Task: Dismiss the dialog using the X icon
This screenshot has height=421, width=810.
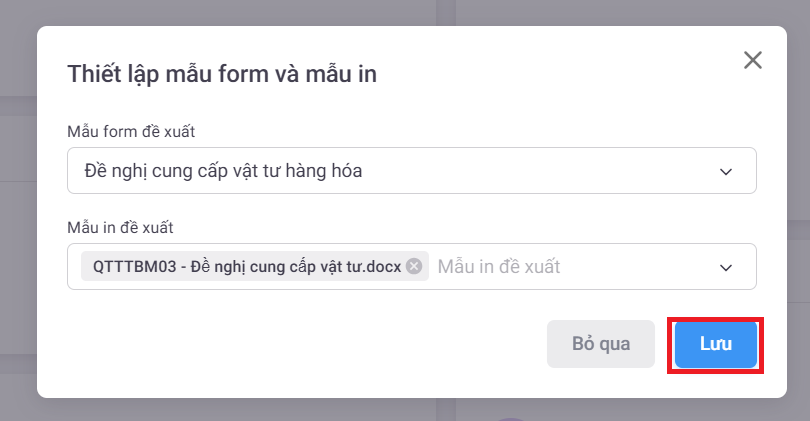Action: click(753, 60)
